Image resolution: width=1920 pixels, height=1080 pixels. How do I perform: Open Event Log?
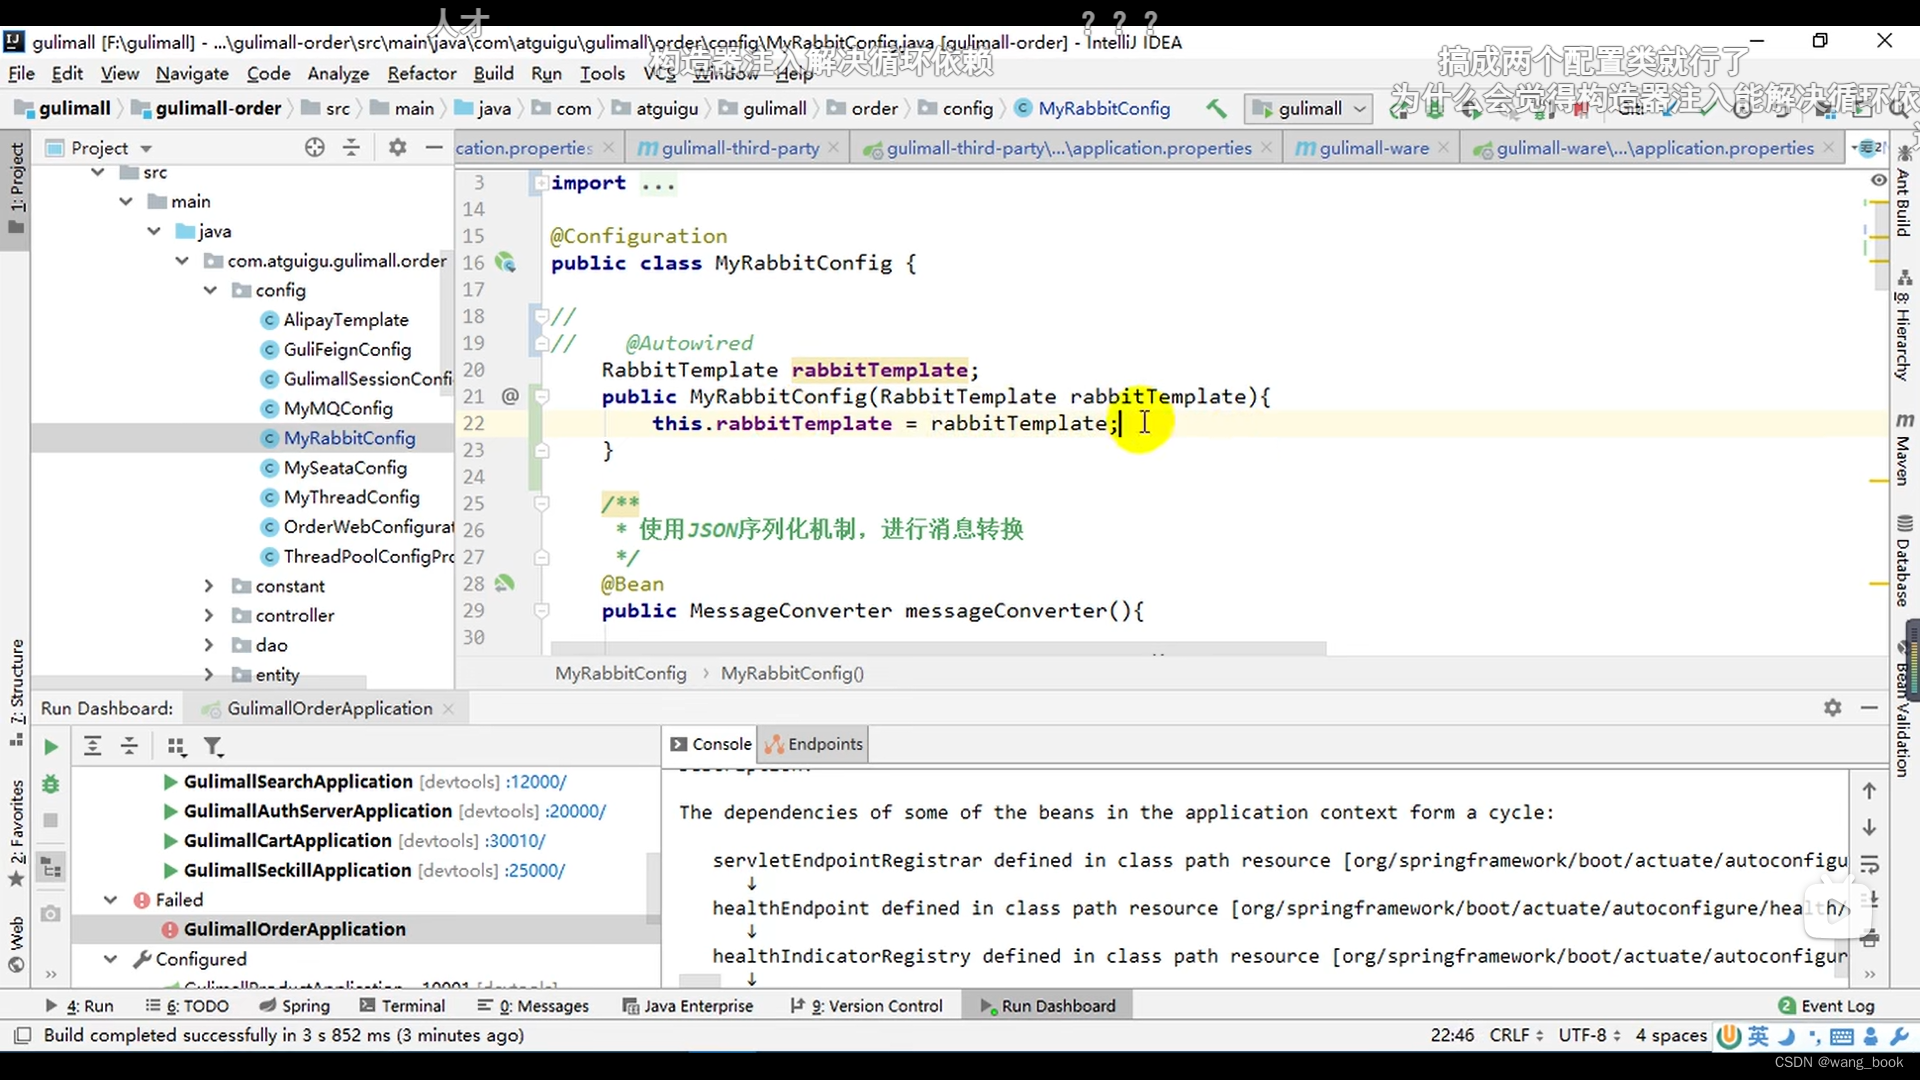[1826, 1006]
